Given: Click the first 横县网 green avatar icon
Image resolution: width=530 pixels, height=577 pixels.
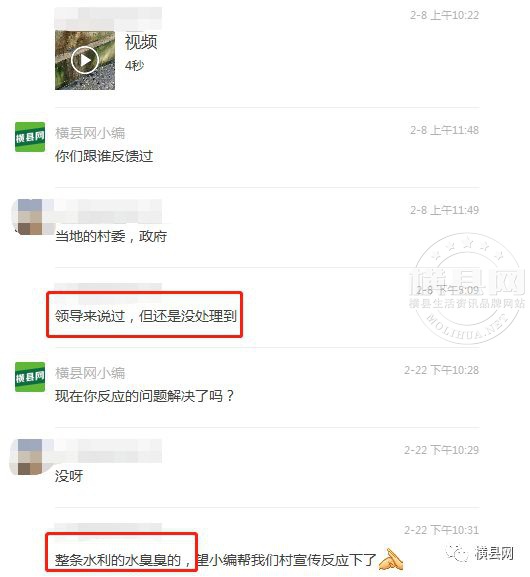Looking at the screenshot, I should pyautogui.click(x=30, y=137).
